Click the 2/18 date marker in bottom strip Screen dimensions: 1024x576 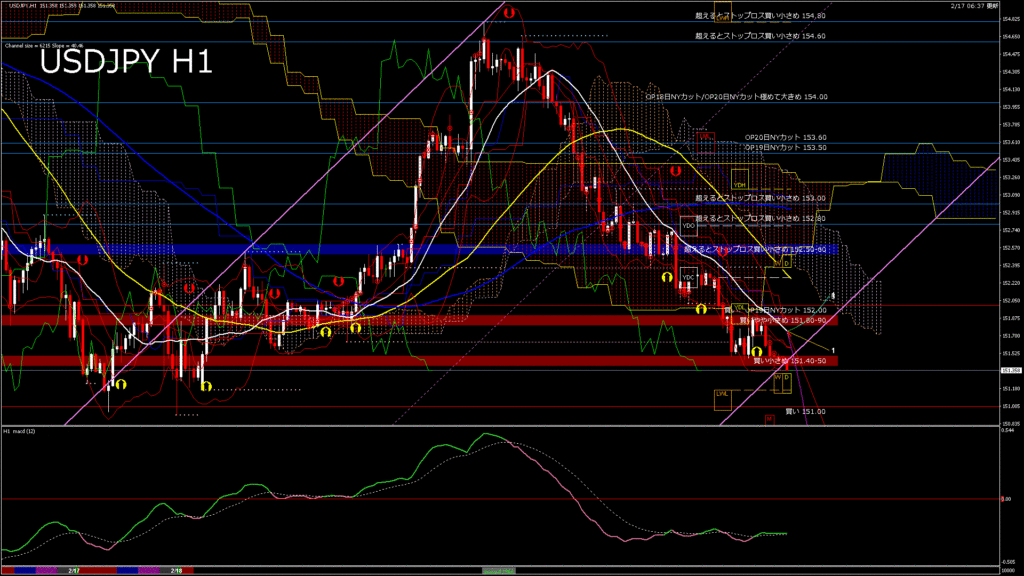176,570
